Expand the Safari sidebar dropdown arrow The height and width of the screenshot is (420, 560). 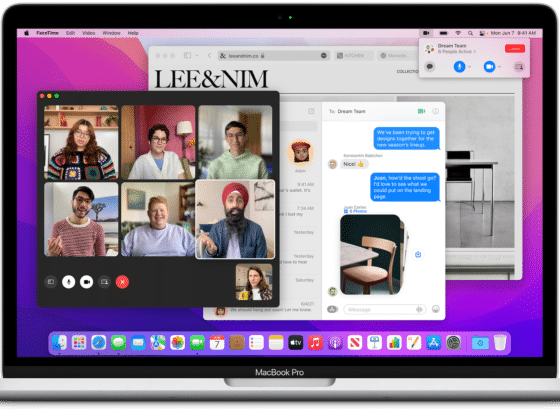[x=197, y=56]
